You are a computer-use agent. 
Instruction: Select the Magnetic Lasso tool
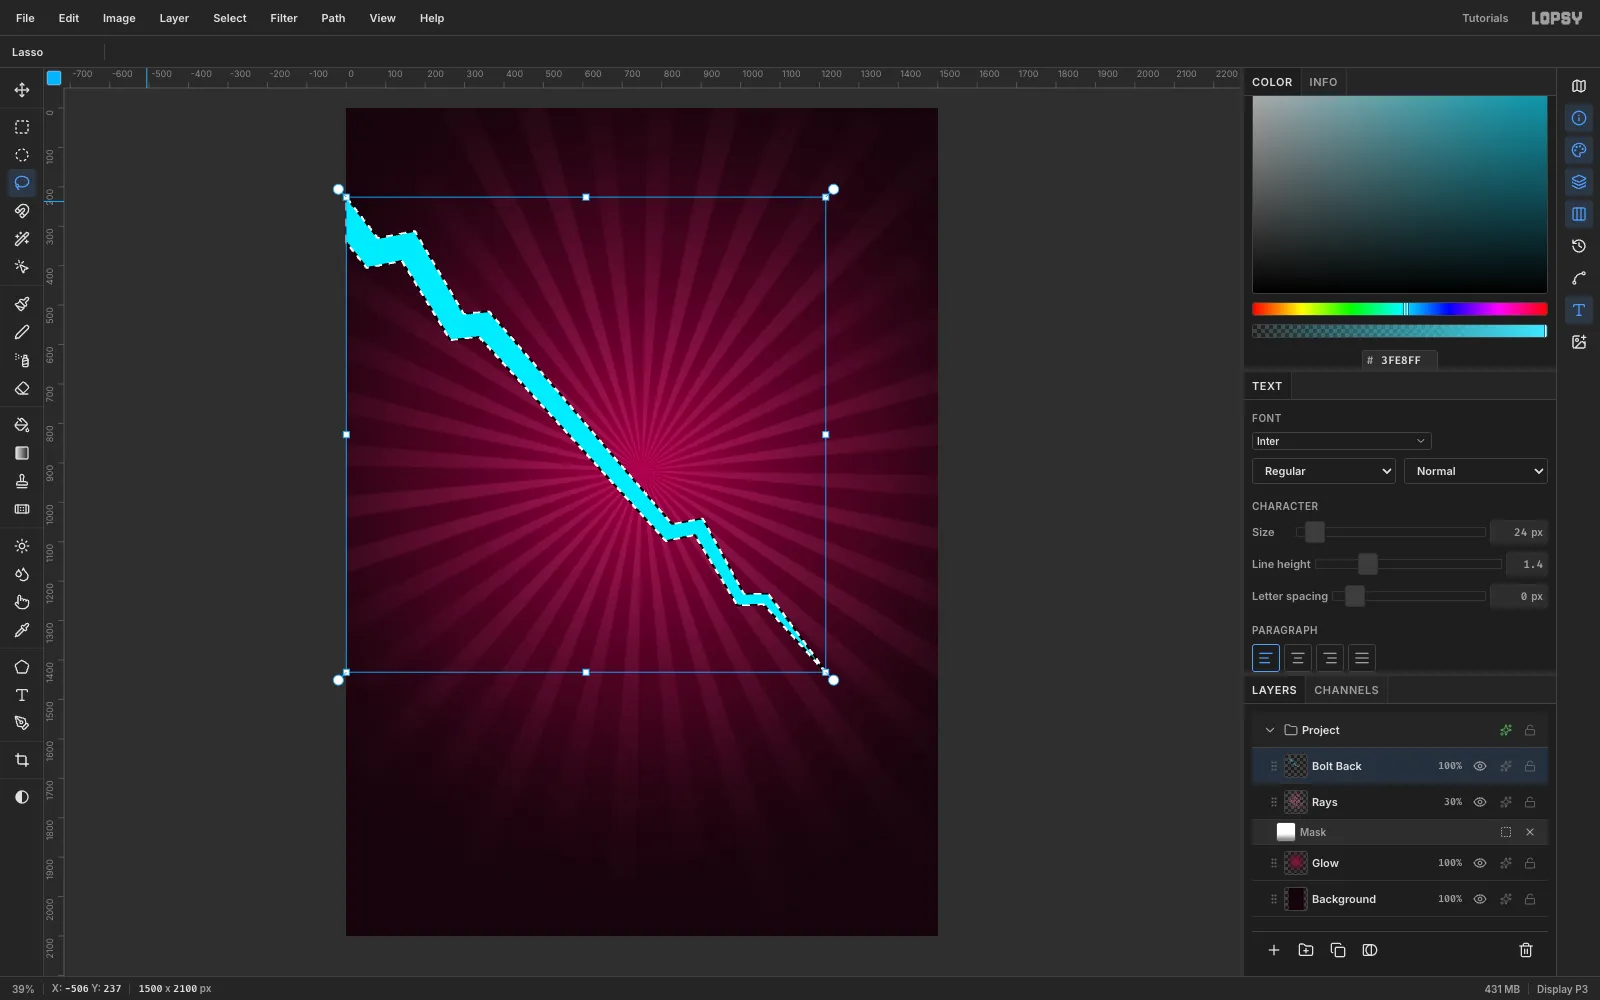pyautogui.click(x=22, y=211)
